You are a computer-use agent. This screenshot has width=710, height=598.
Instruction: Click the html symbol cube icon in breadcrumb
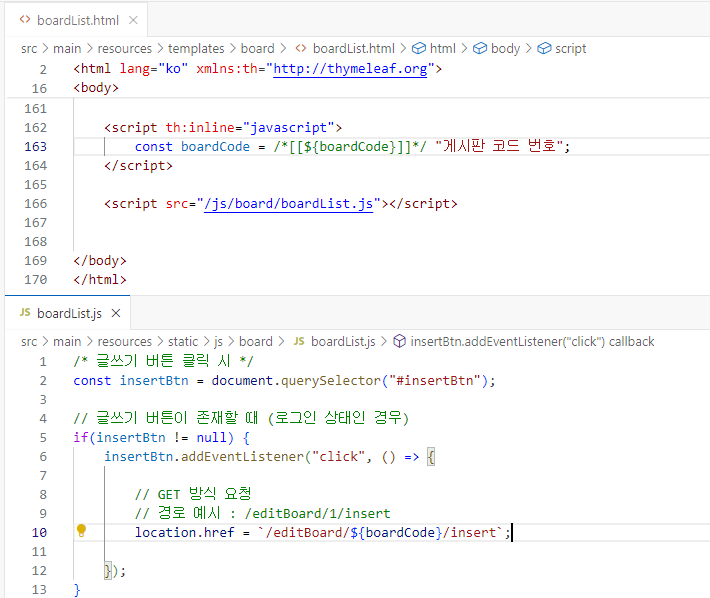tap(418, 48)
